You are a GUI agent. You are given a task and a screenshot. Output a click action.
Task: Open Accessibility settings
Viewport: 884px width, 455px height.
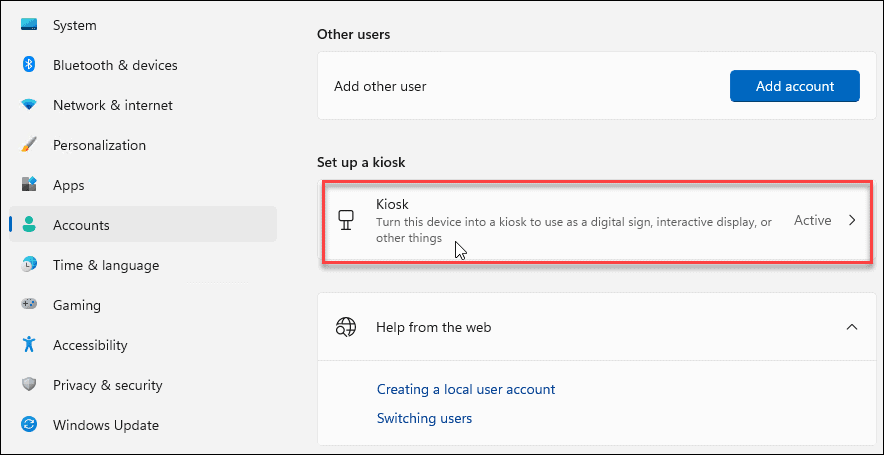pyautogui.click(x=90, y=345)
